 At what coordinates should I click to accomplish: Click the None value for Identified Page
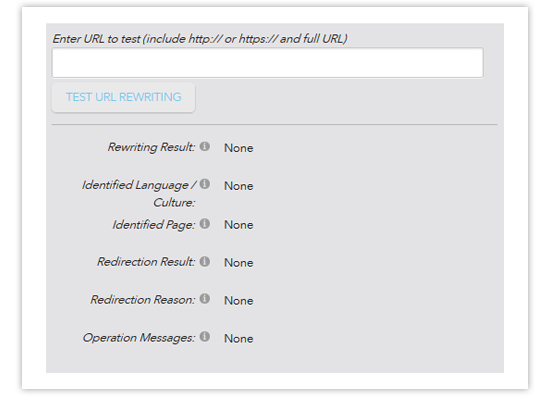(239, 225)
